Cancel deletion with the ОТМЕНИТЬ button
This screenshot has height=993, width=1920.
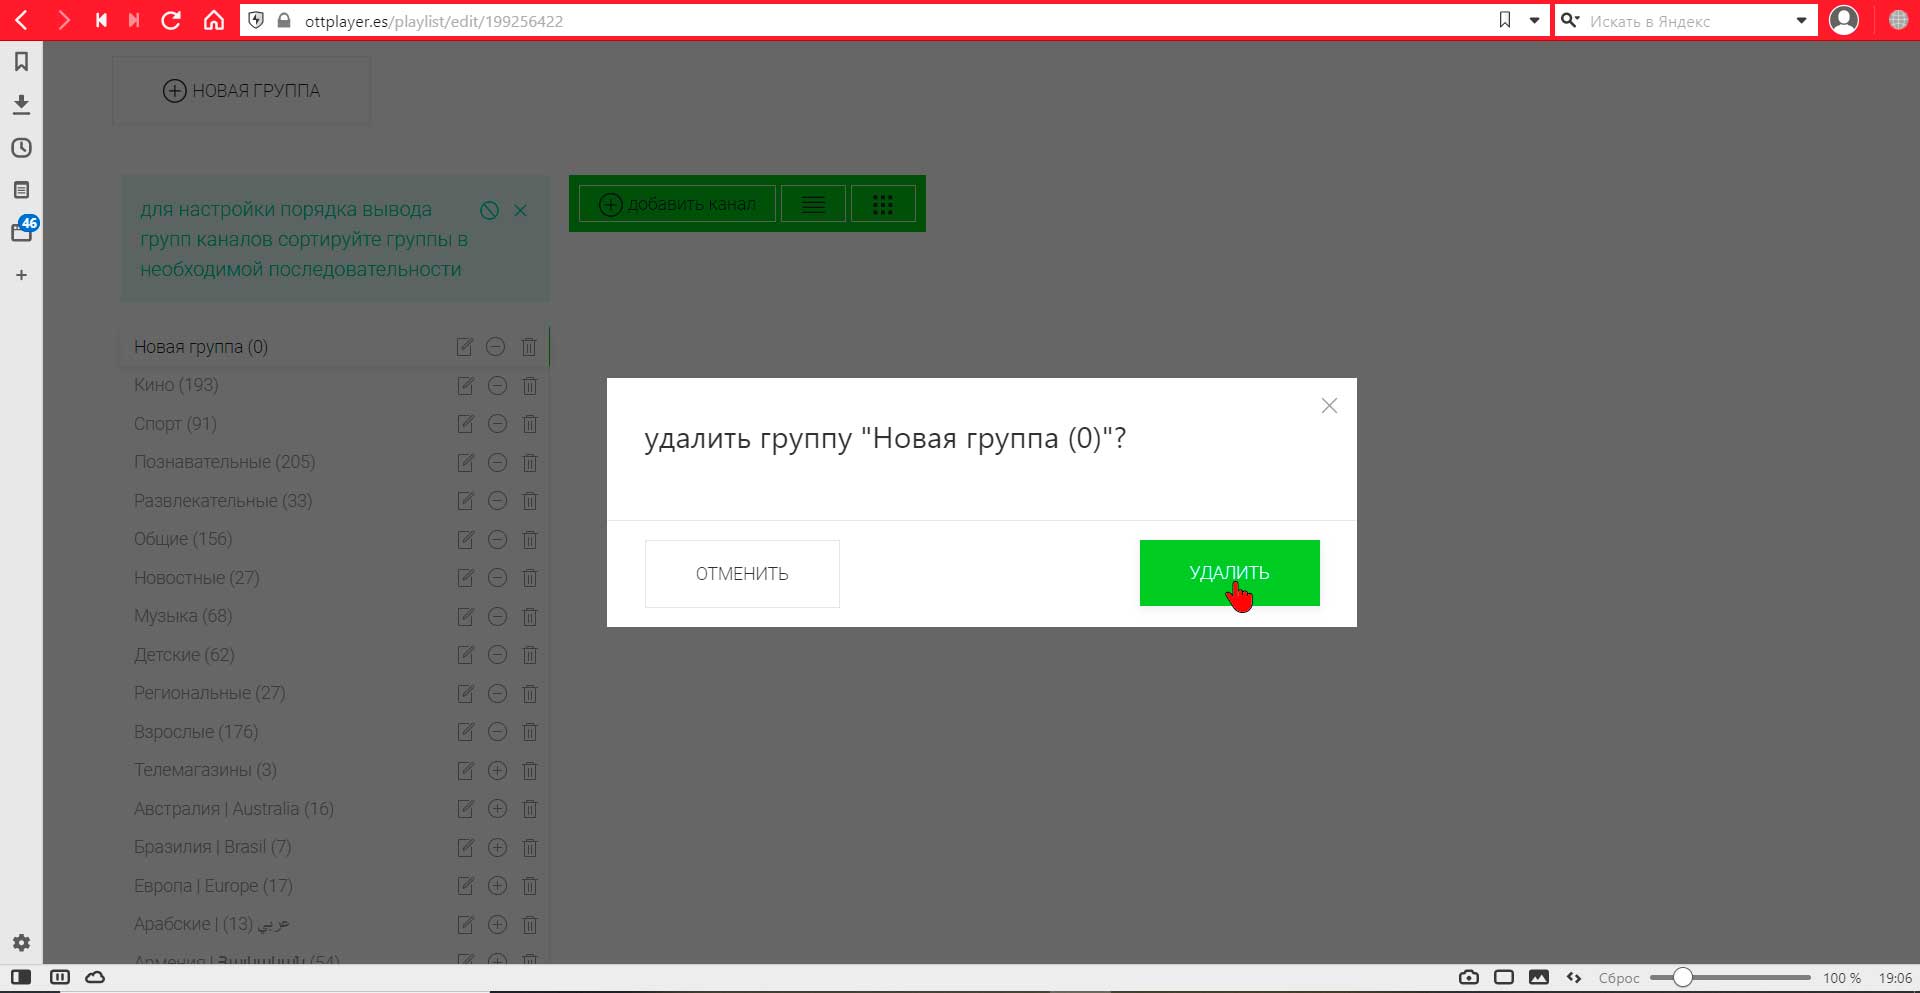coord(742,574)
